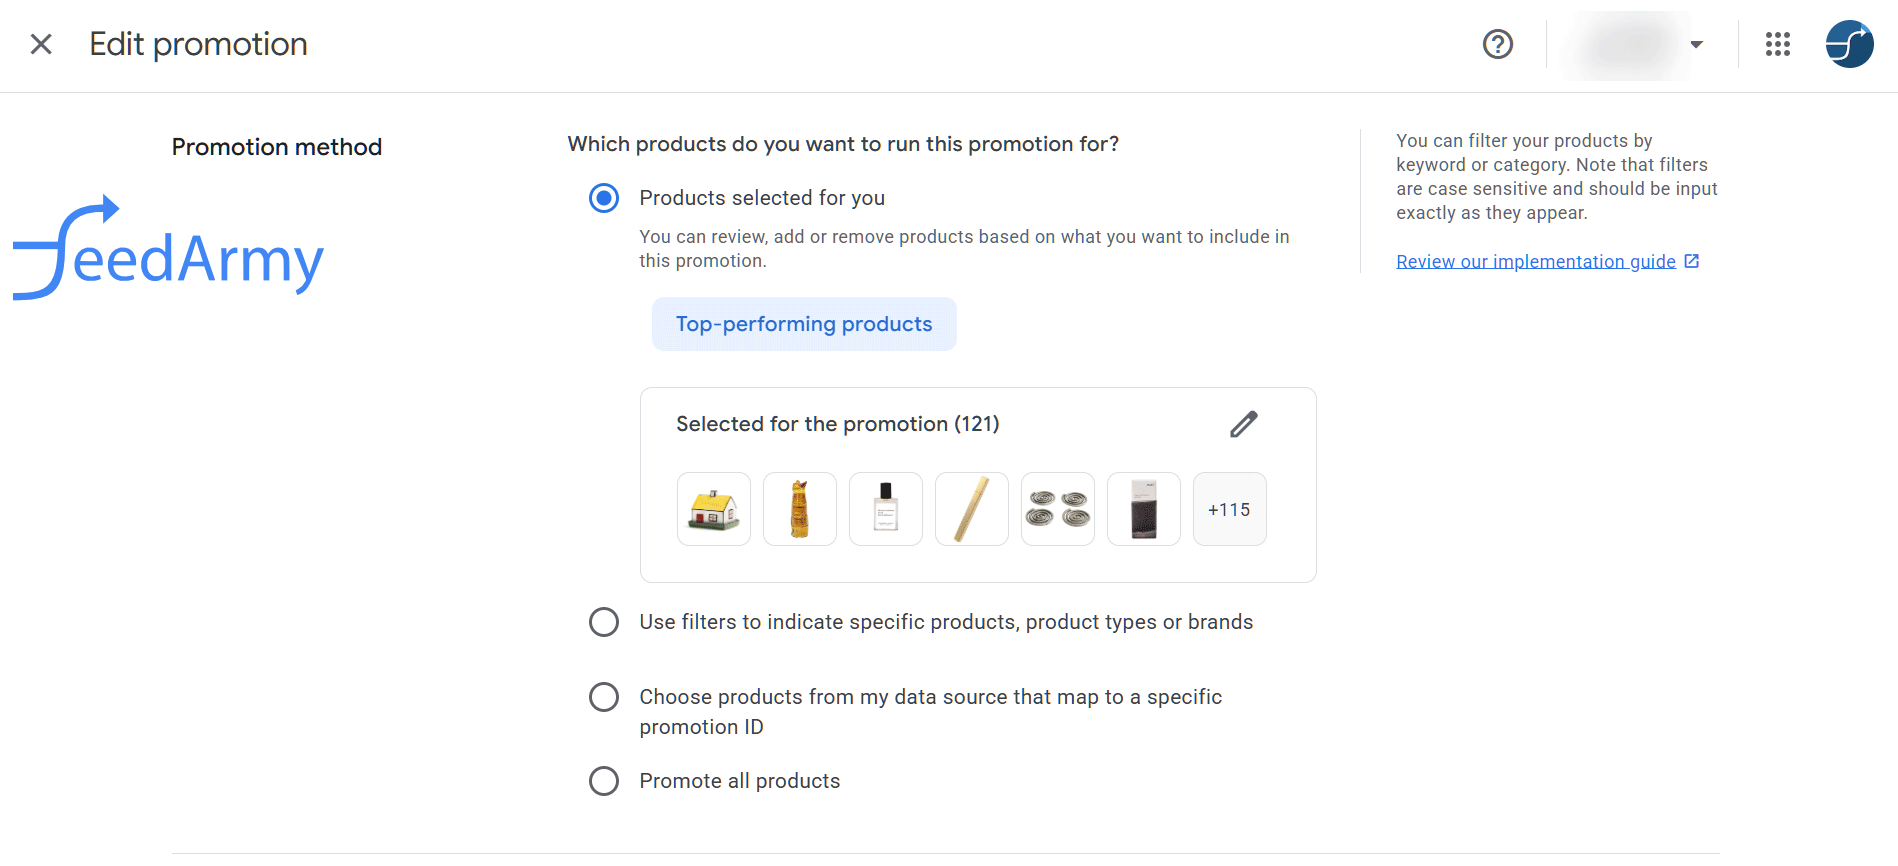Click the incense coils product thumbnail

(x=1057, y=509)
